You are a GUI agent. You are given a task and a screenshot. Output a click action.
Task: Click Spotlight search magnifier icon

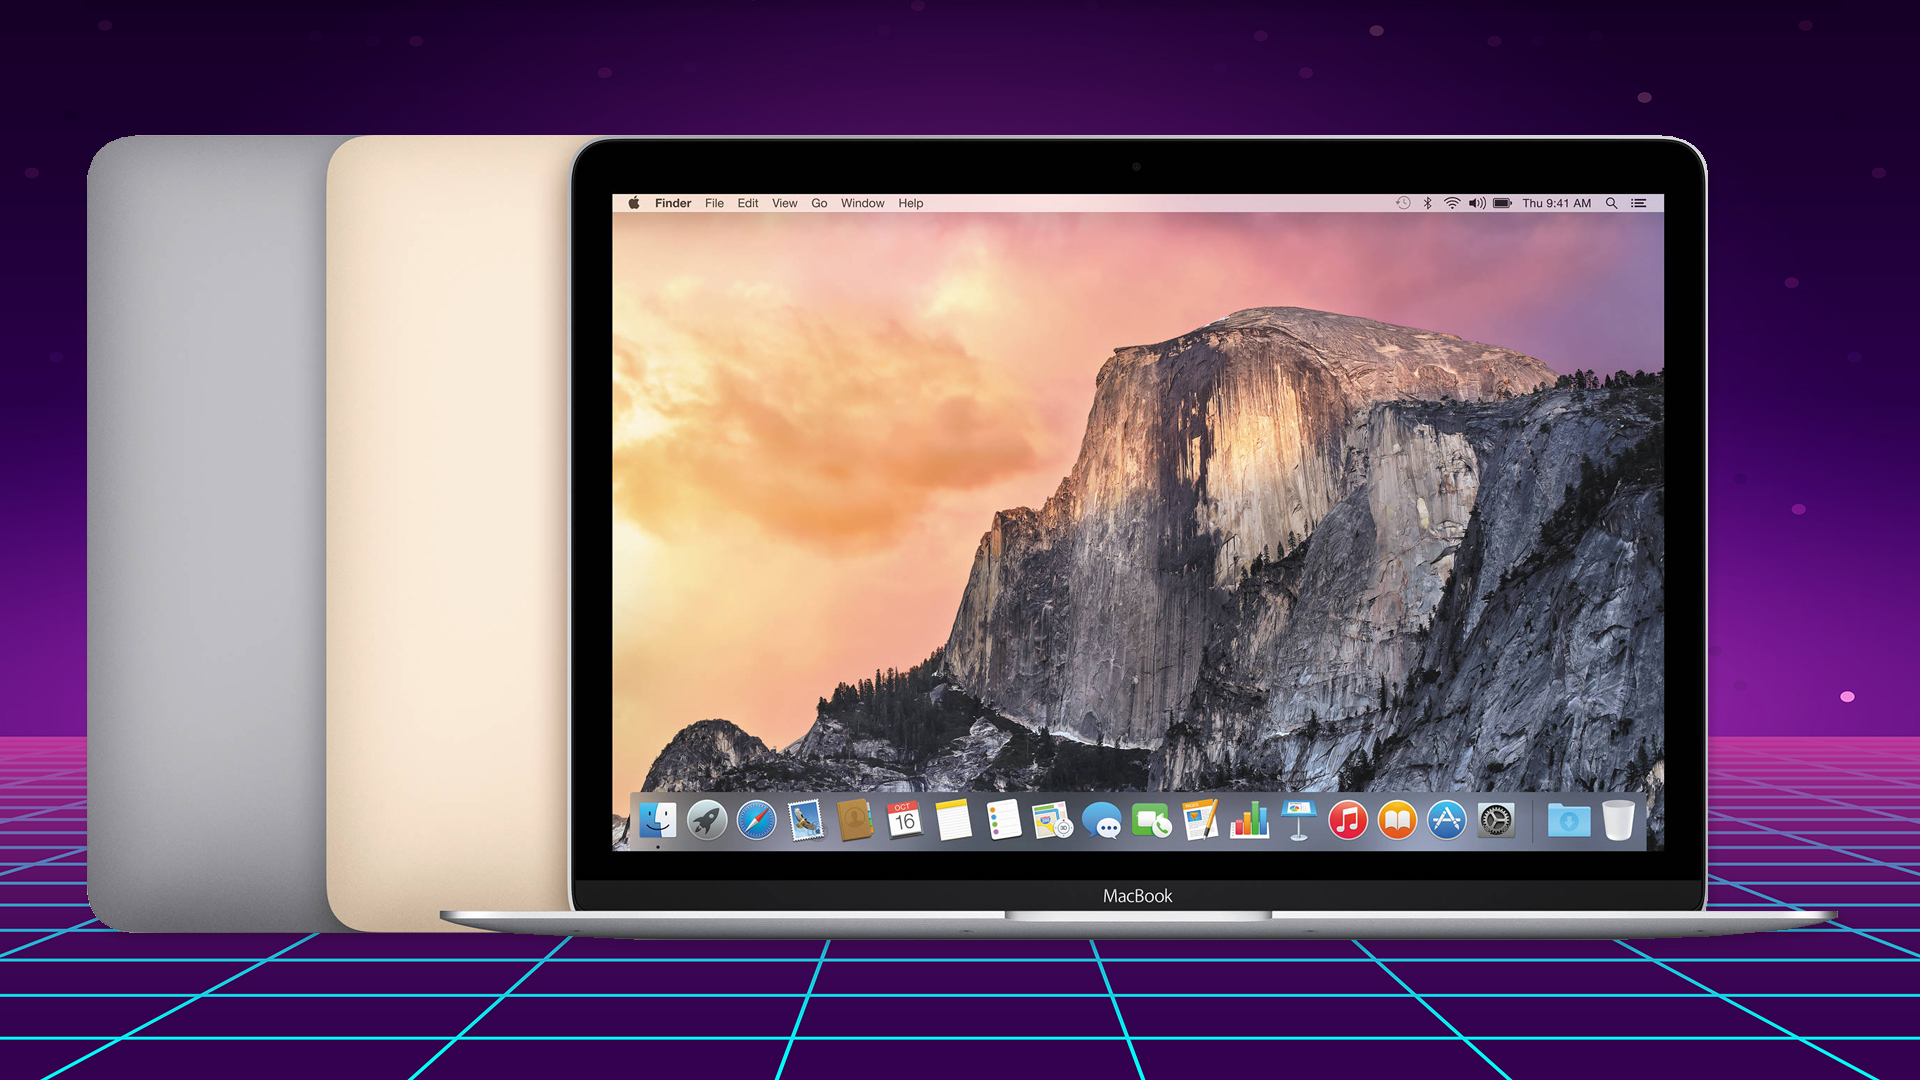[x=1611, y=203]
